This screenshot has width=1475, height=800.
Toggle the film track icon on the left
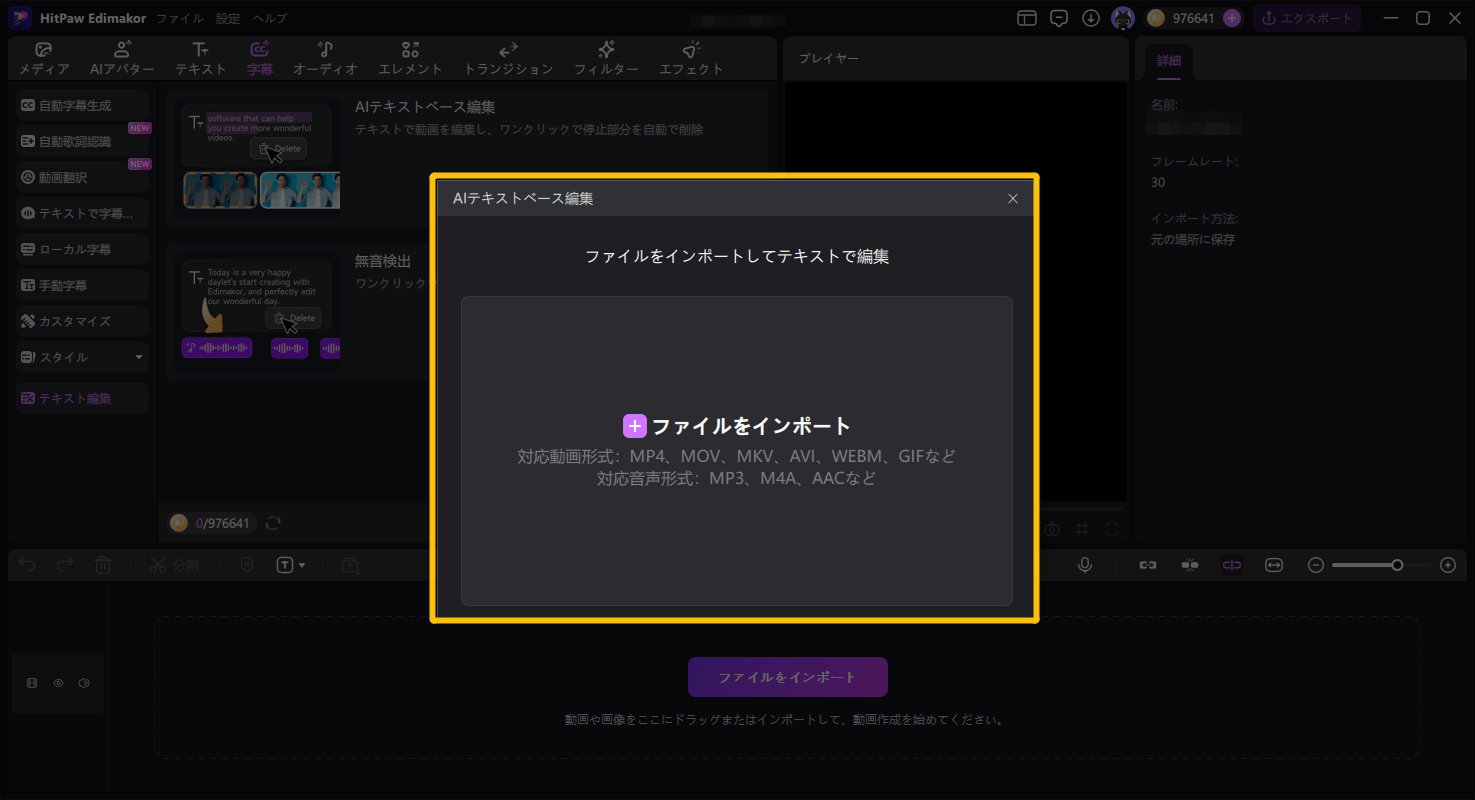click(31, 683)
